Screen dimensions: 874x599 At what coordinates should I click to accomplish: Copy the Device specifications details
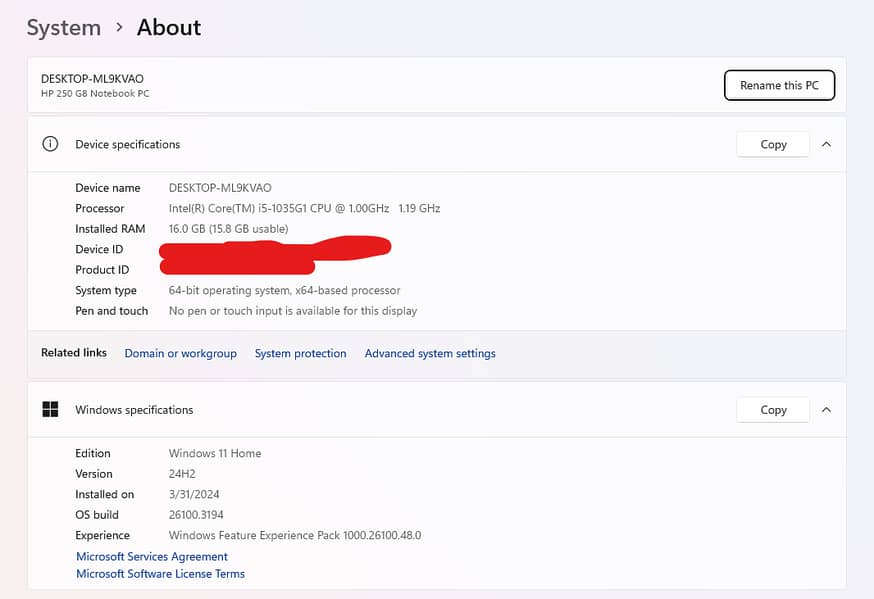click(x=773, y=144)
